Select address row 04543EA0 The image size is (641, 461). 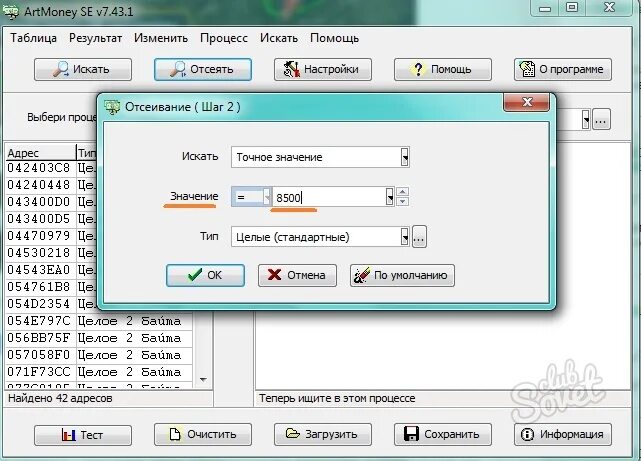(38, 270)
